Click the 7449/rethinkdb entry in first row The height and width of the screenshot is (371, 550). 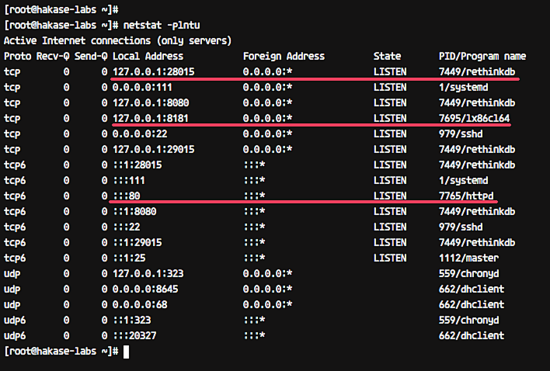point(477,72)
